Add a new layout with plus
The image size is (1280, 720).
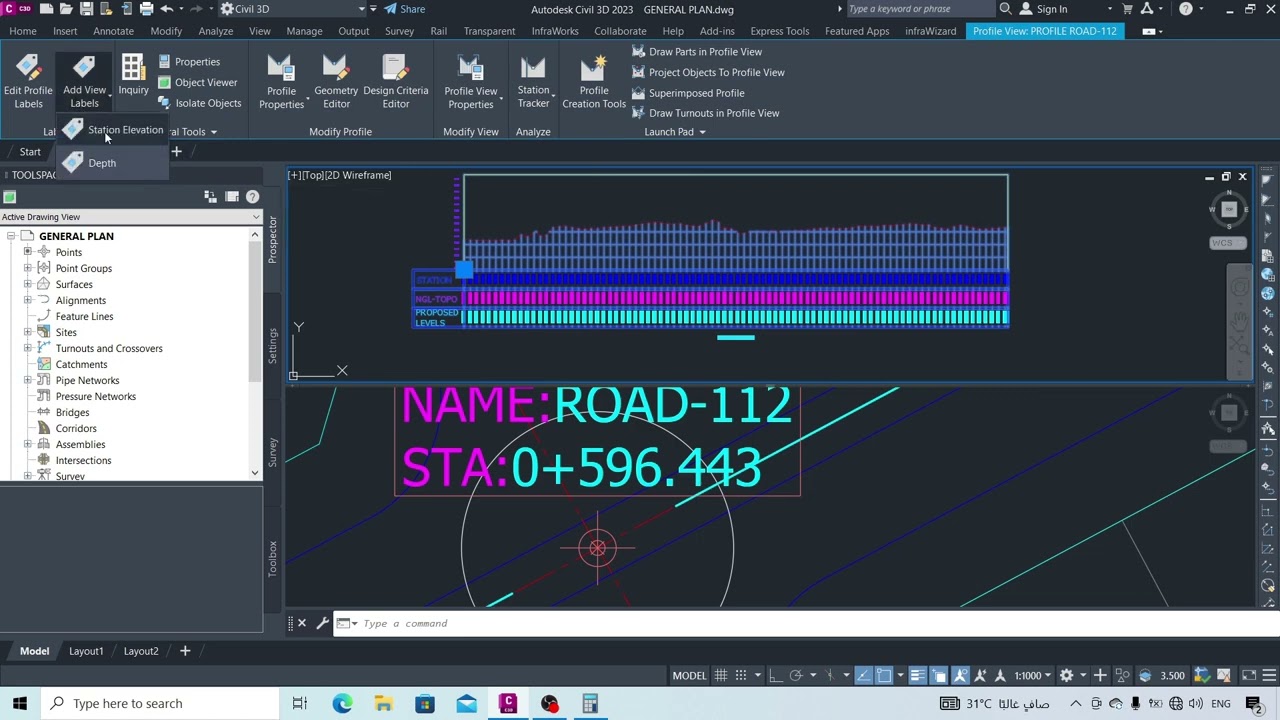coord(185,651)
